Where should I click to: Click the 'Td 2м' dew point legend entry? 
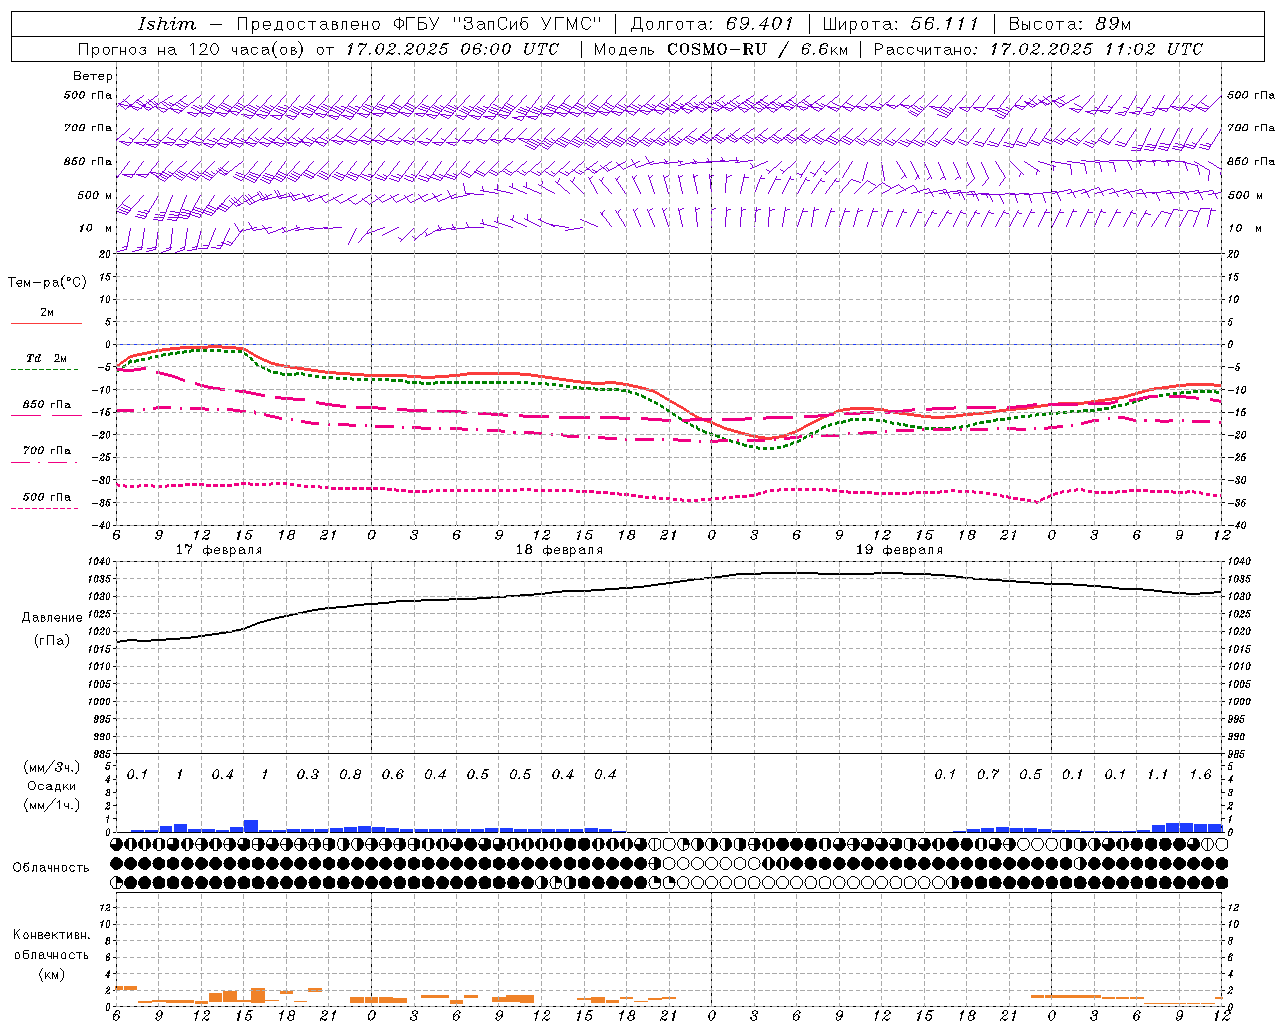(46, 358)
